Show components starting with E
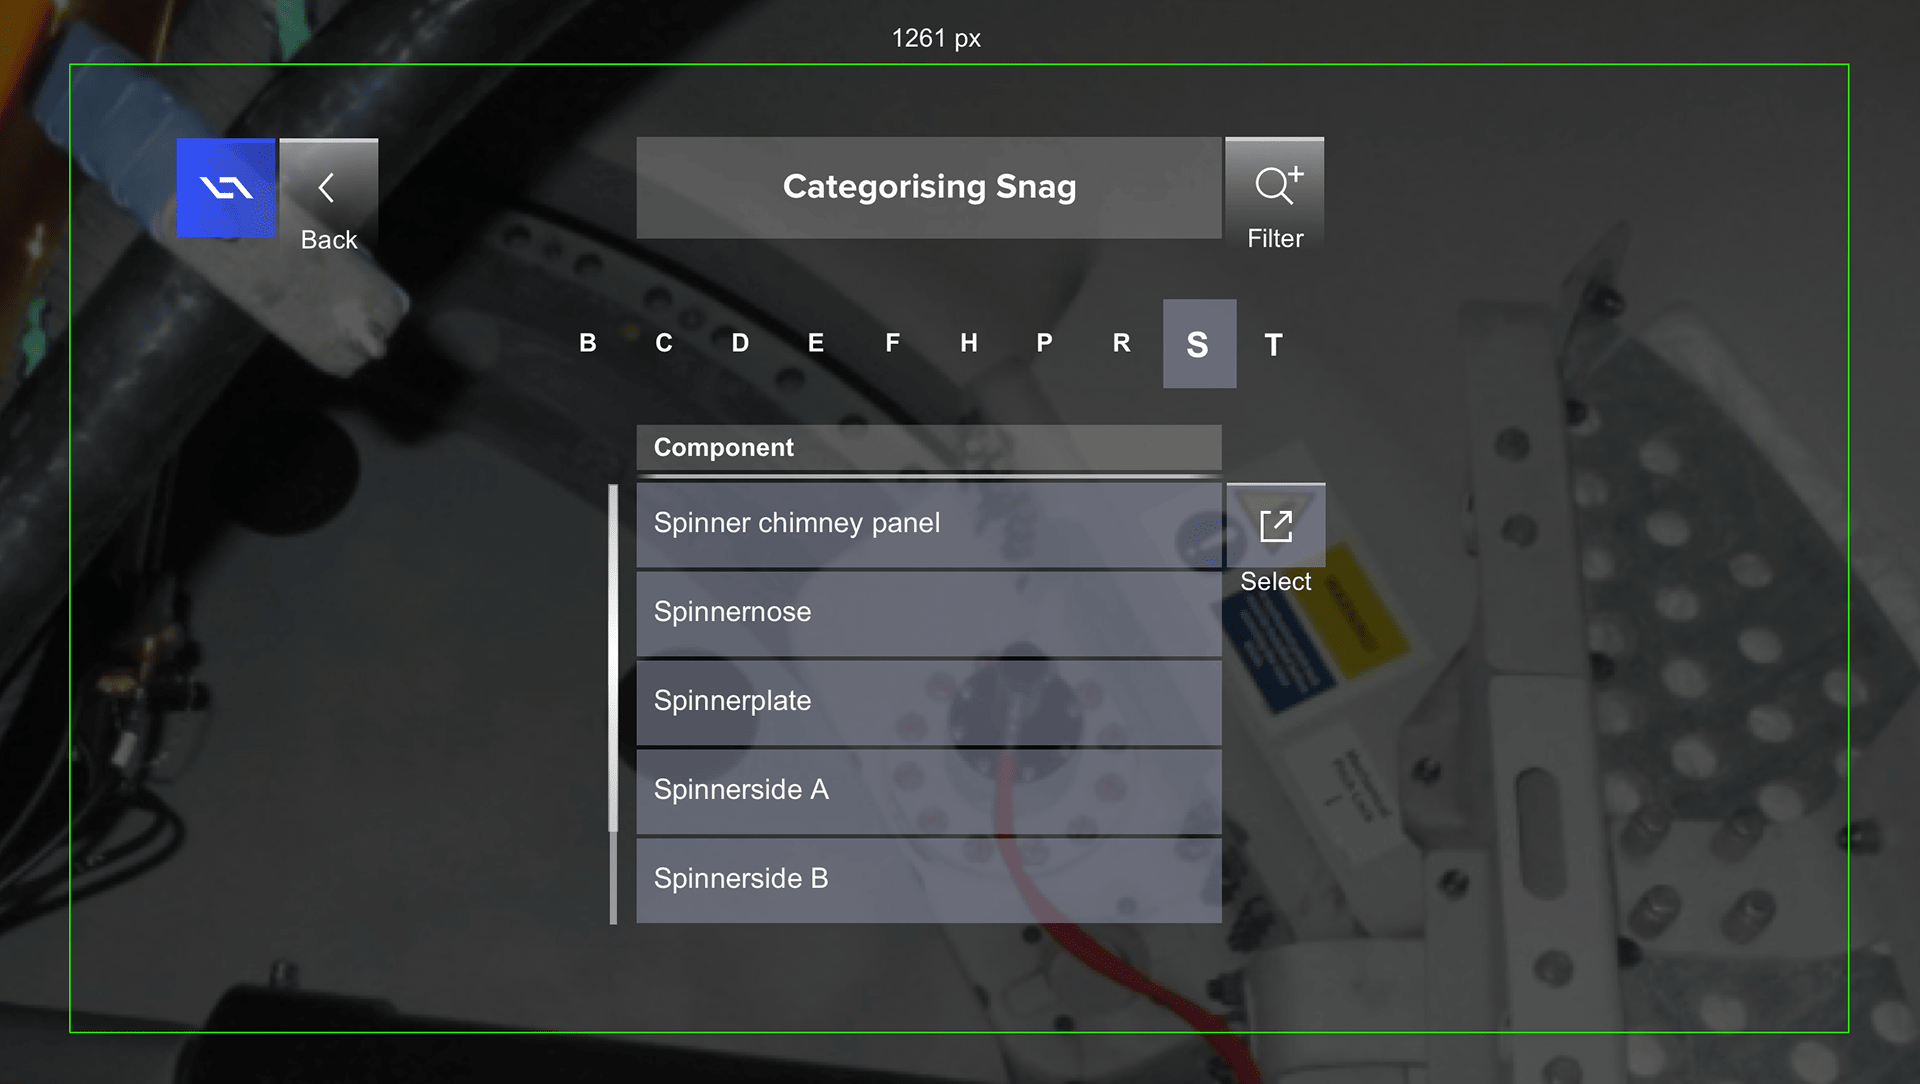 click(x=816, y=343)
